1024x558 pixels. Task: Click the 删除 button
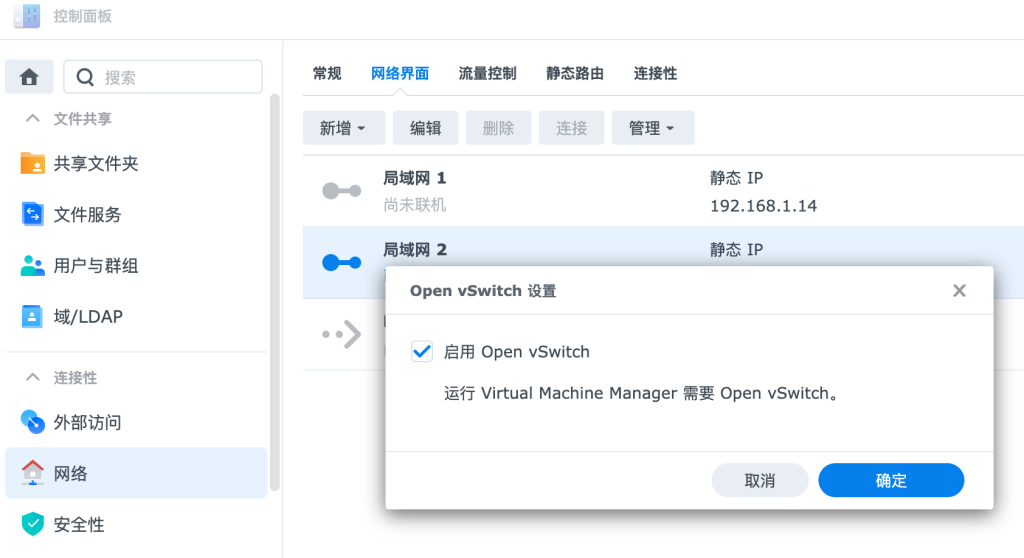tap(498, 128)
